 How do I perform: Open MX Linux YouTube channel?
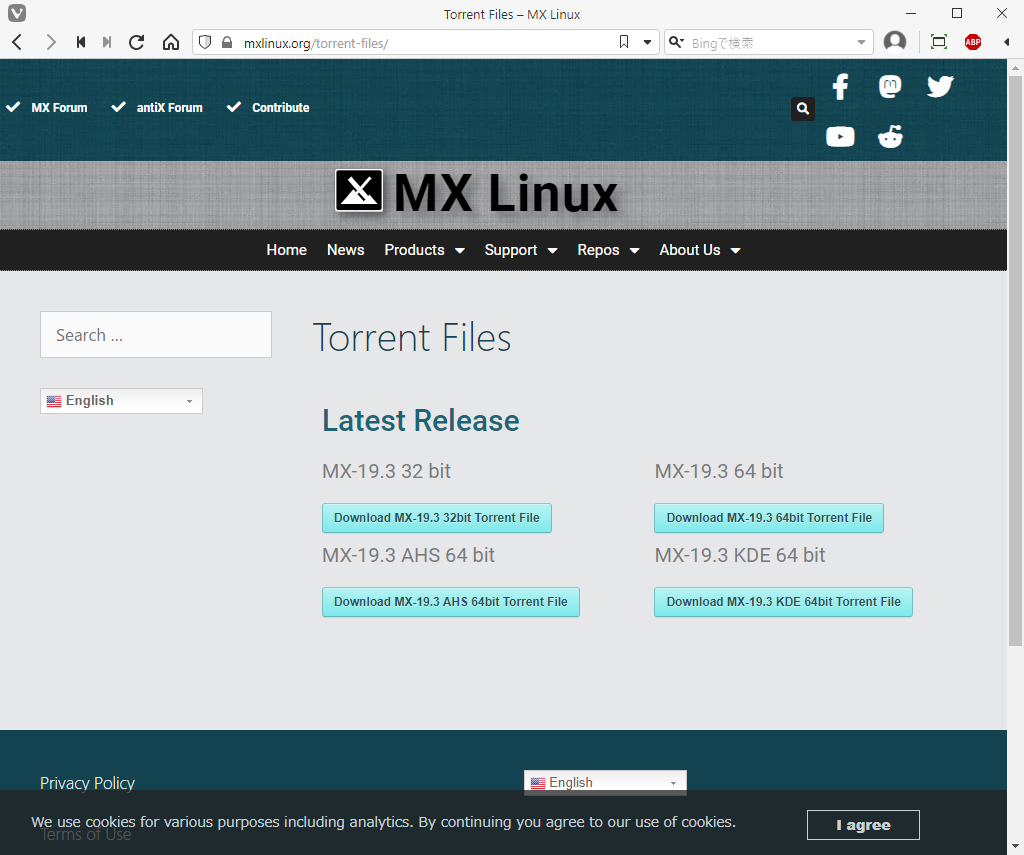(840, 137)
